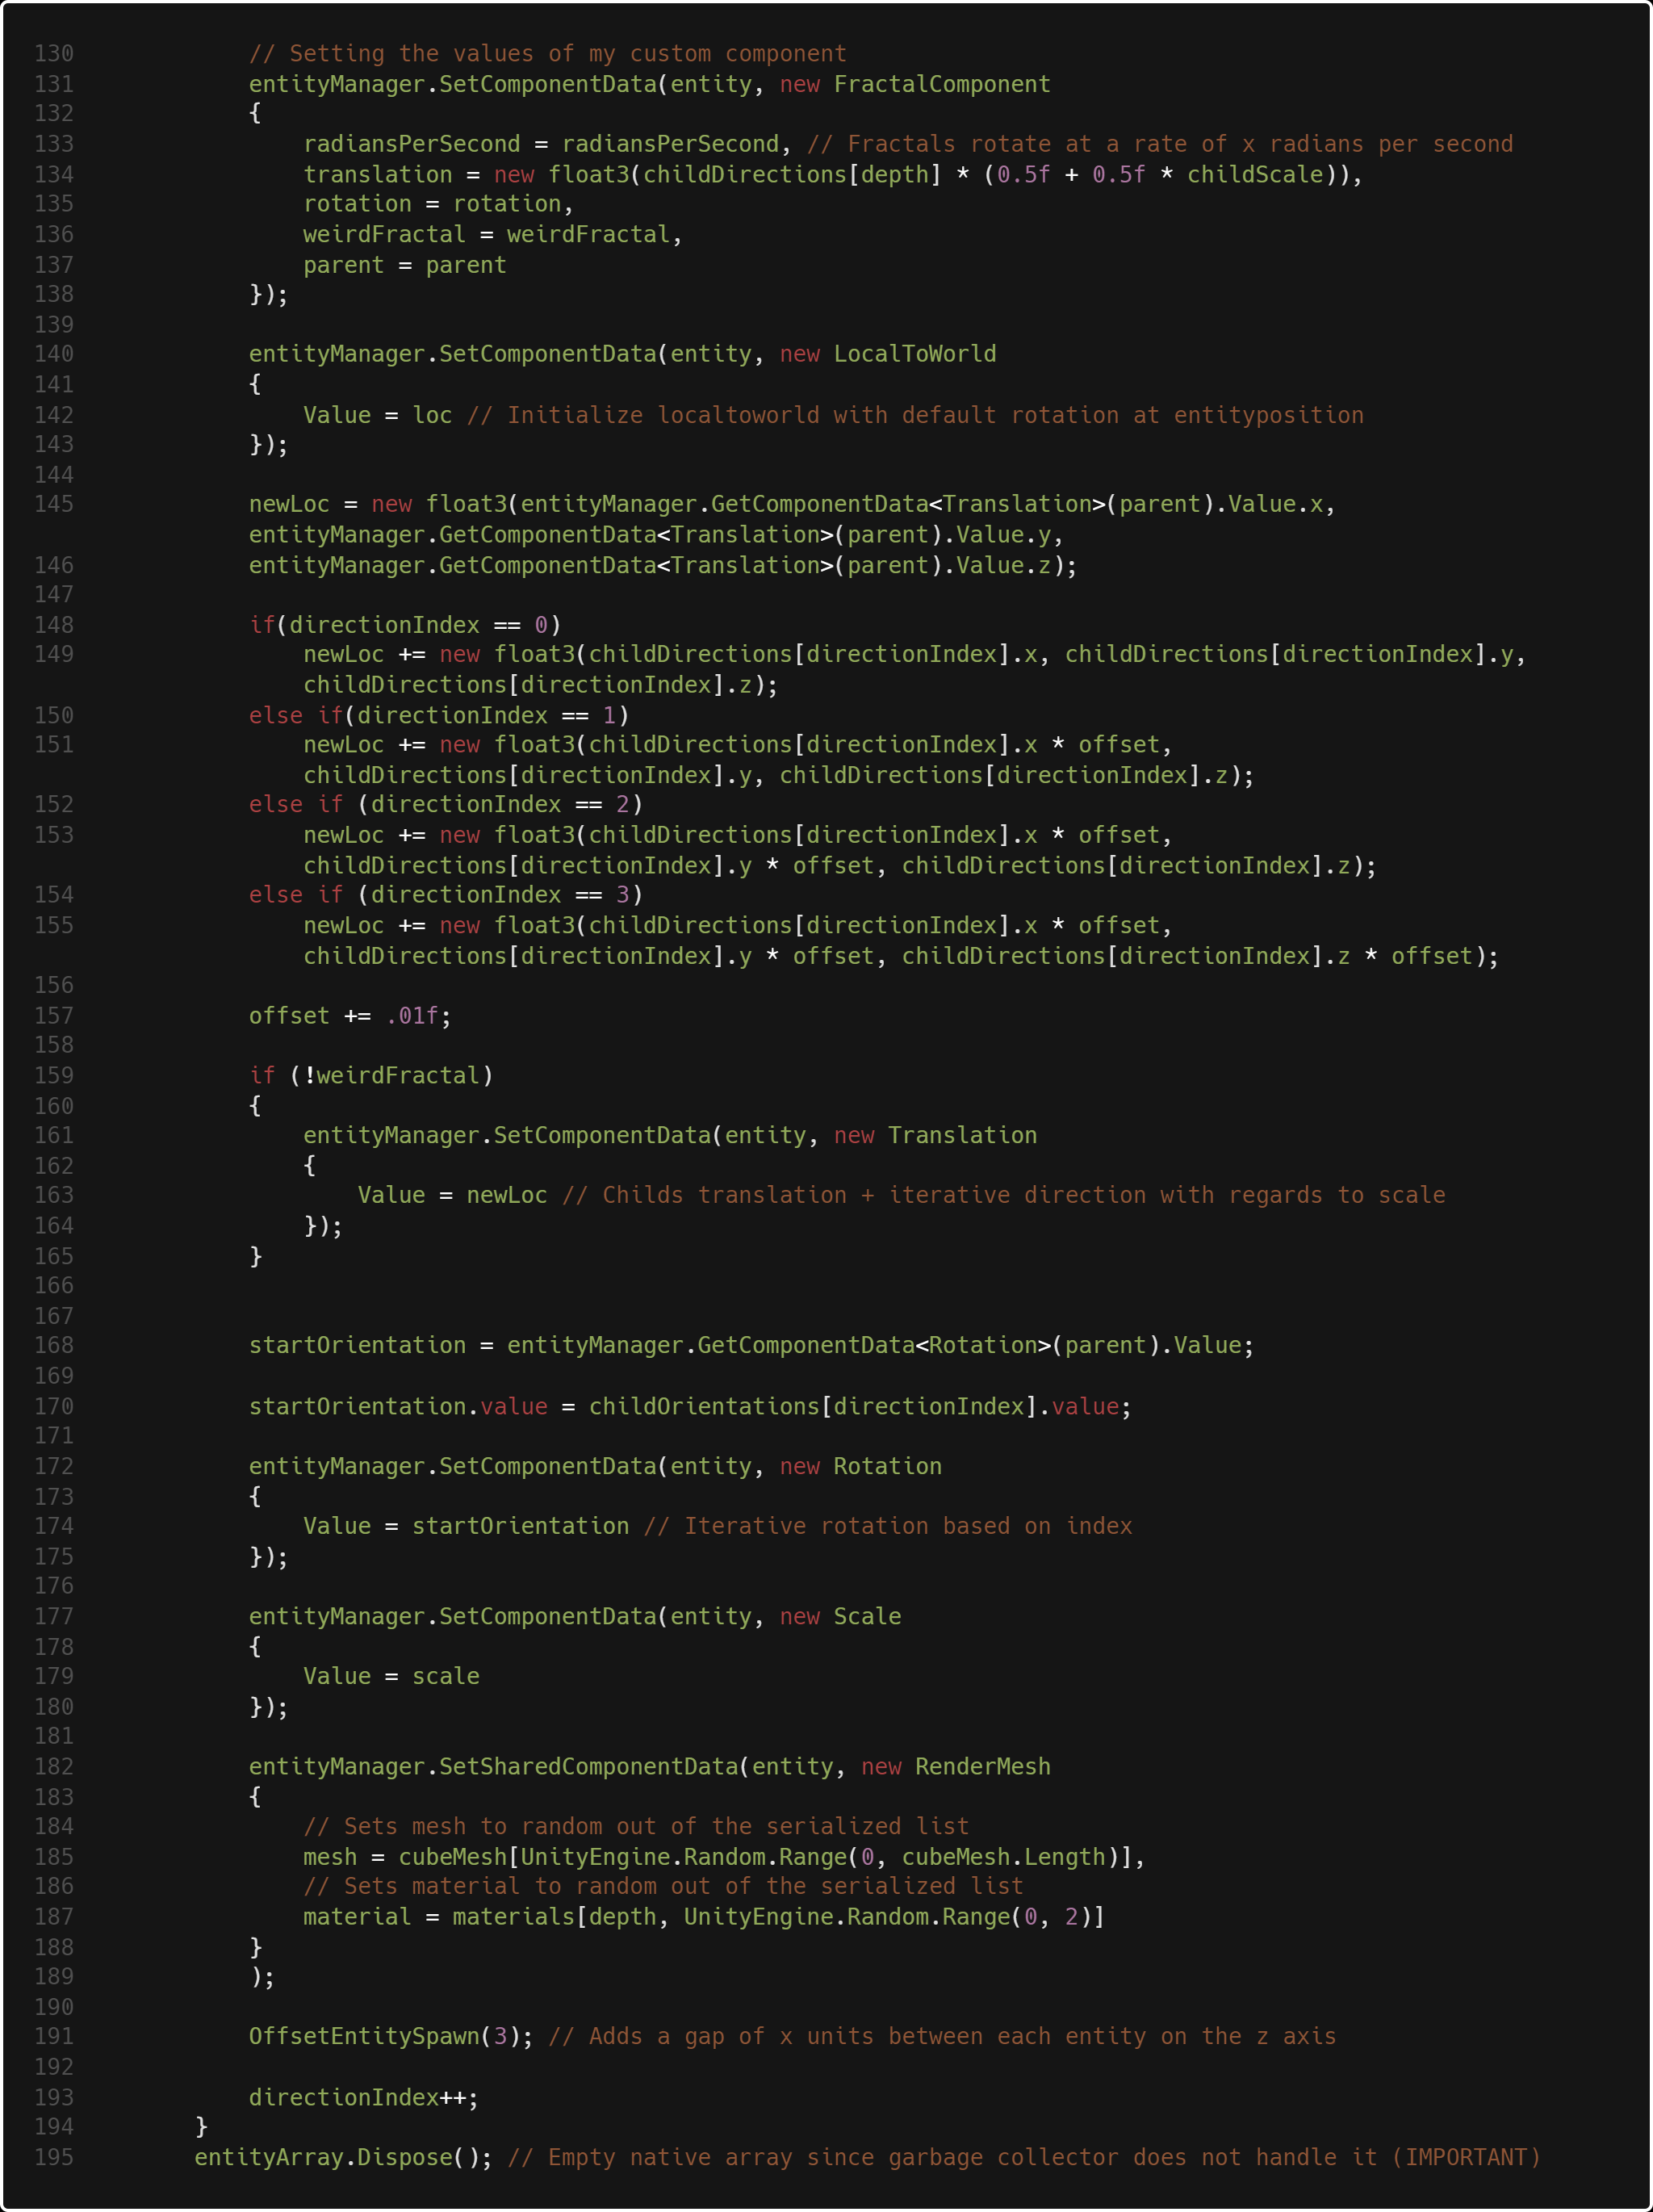1653x2212 pixels.
Task: Click 'FractalComponent' on line 131
Action: (x=942, y=84)
